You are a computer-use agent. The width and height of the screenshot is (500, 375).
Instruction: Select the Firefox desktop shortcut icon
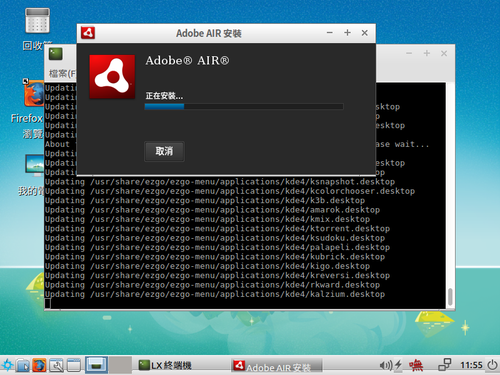[x=34, y=94]
